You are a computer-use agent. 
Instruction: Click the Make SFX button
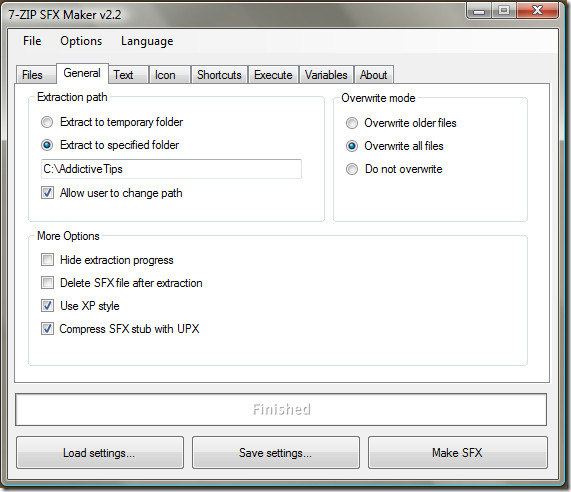(457, 453)
